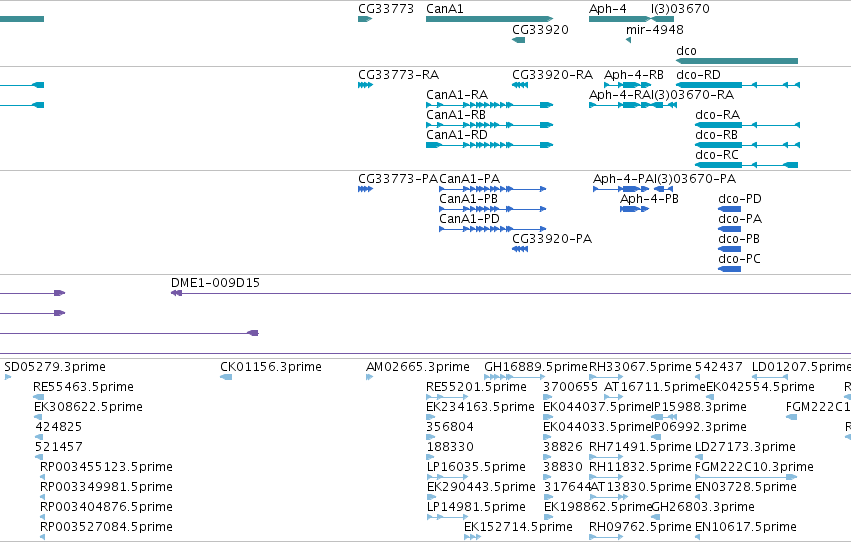Select EST RH71491.5prime

(606, 457)
